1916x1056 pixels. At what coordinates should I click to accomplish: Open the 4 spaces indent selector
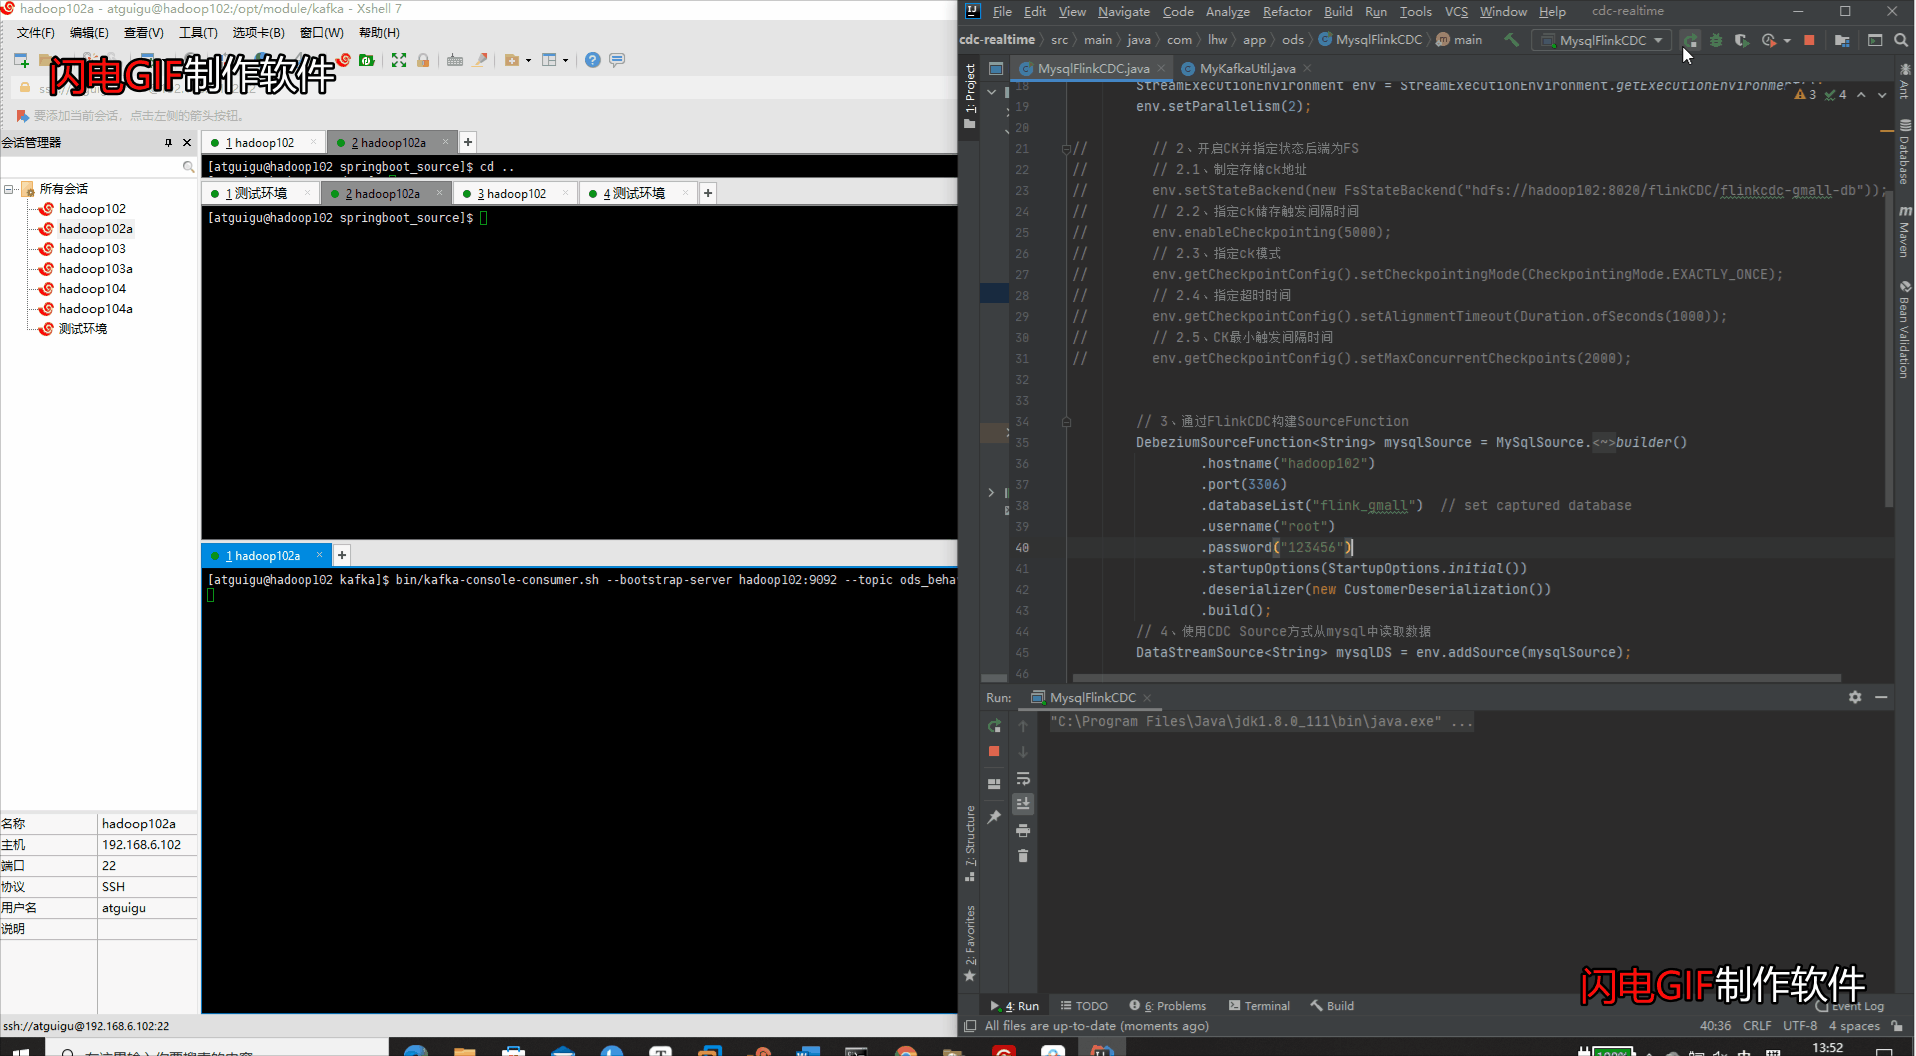pos(1854,1026)
